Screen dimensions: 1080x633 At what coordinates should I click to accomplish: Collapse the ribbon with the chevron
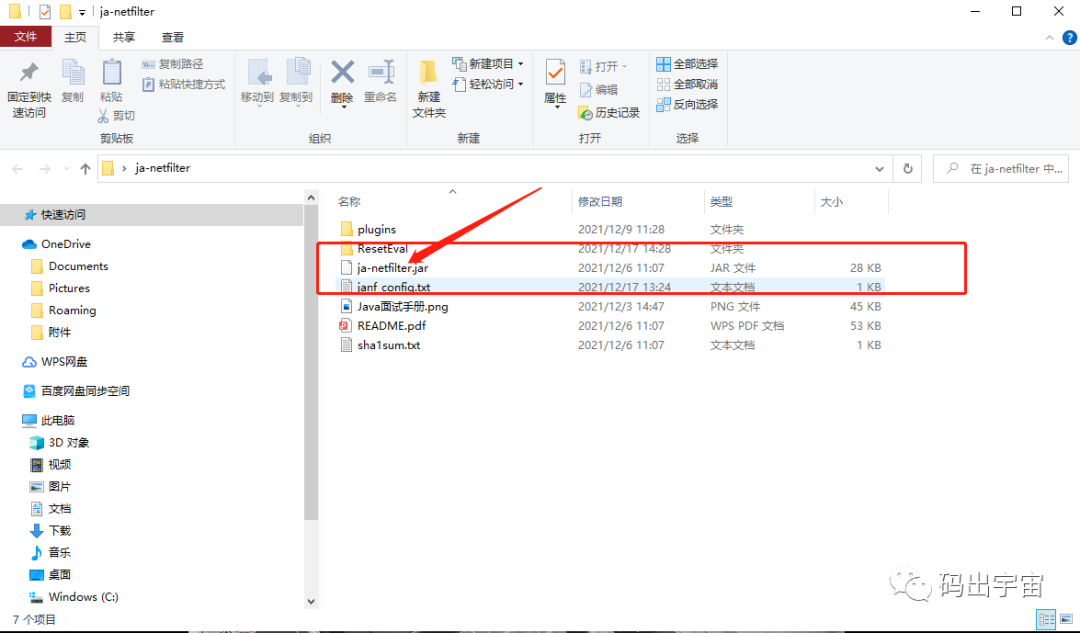(1050, 38)
